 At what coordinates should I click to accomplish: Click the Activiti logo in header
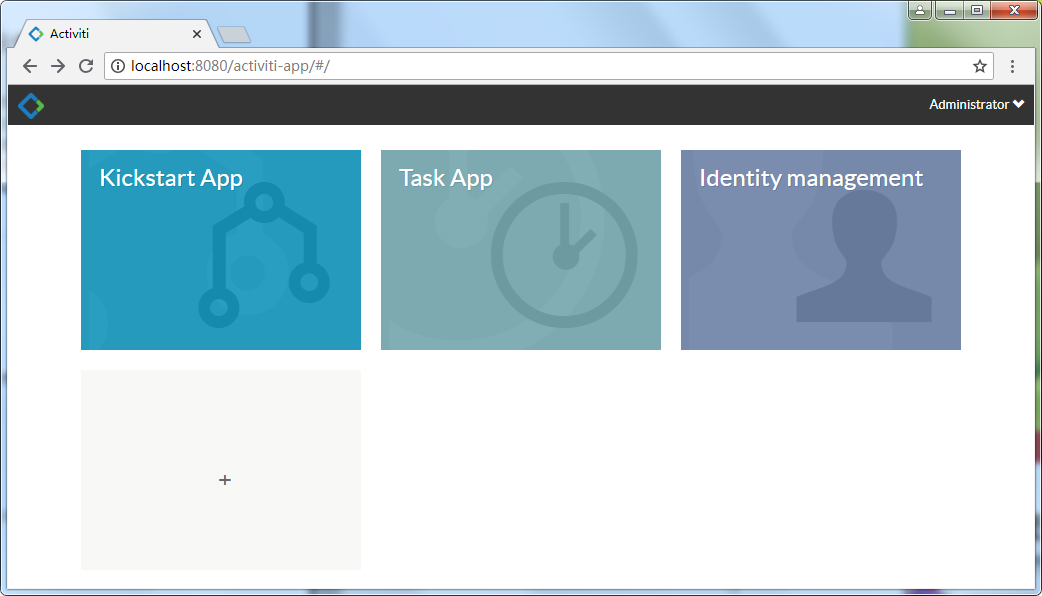(31, 106)
